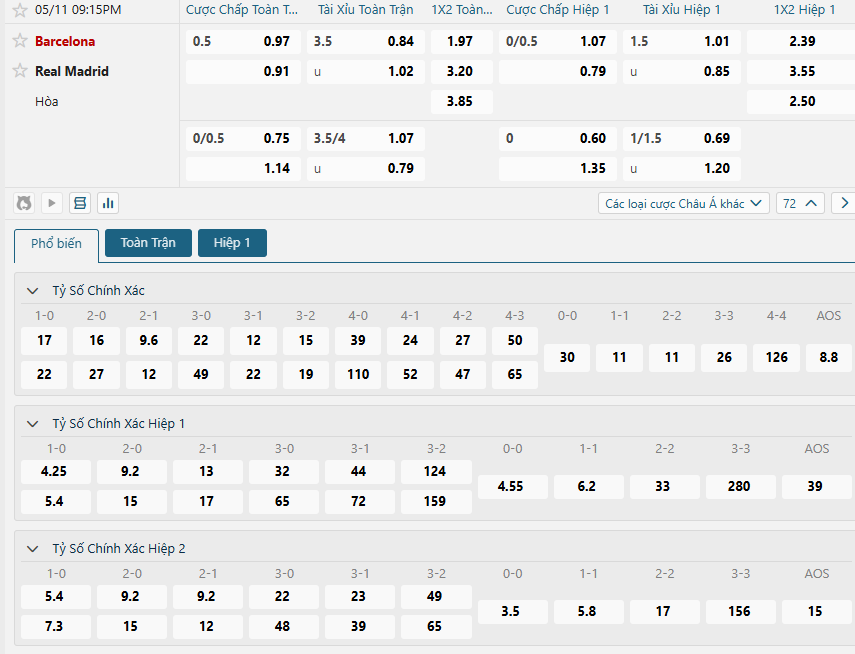Pick first-half under at odds 1.20

[x=682, y=169]
